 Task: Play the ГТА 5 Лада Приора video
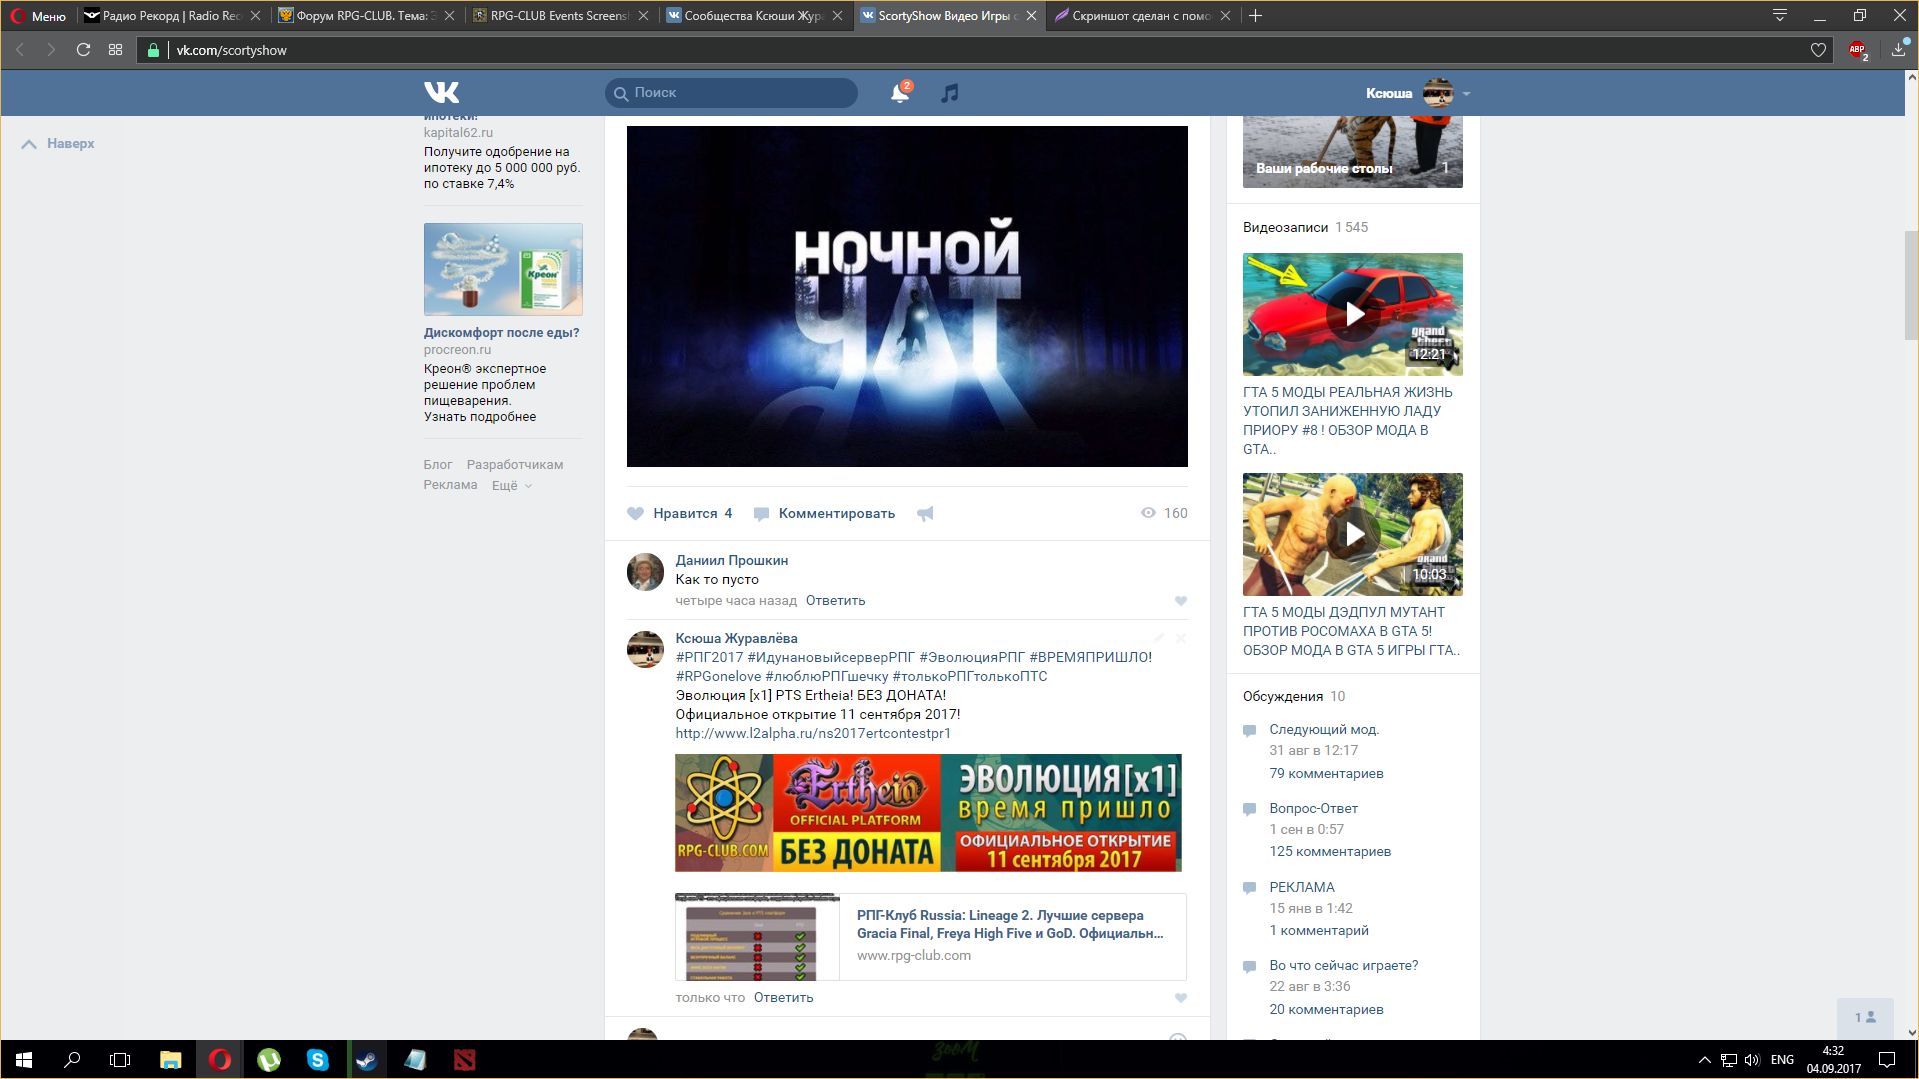[x=1352, y=314]
